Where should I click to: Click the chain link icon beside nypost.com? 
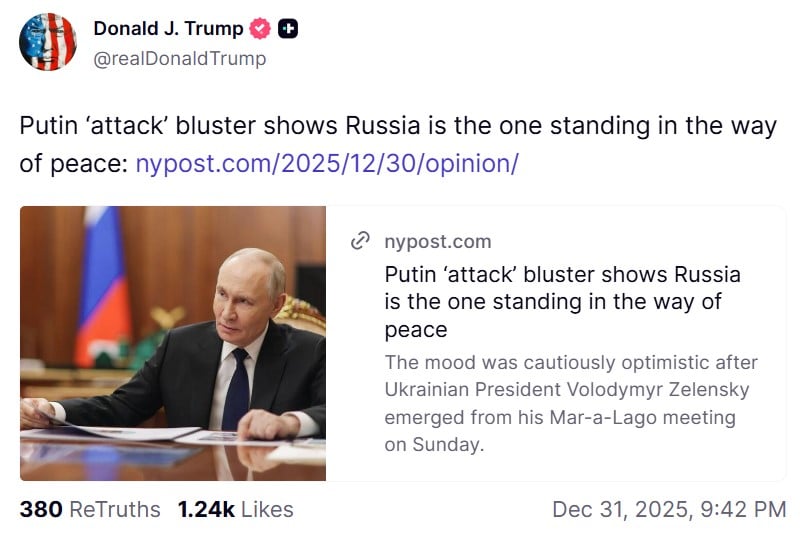tap(361, 241)
